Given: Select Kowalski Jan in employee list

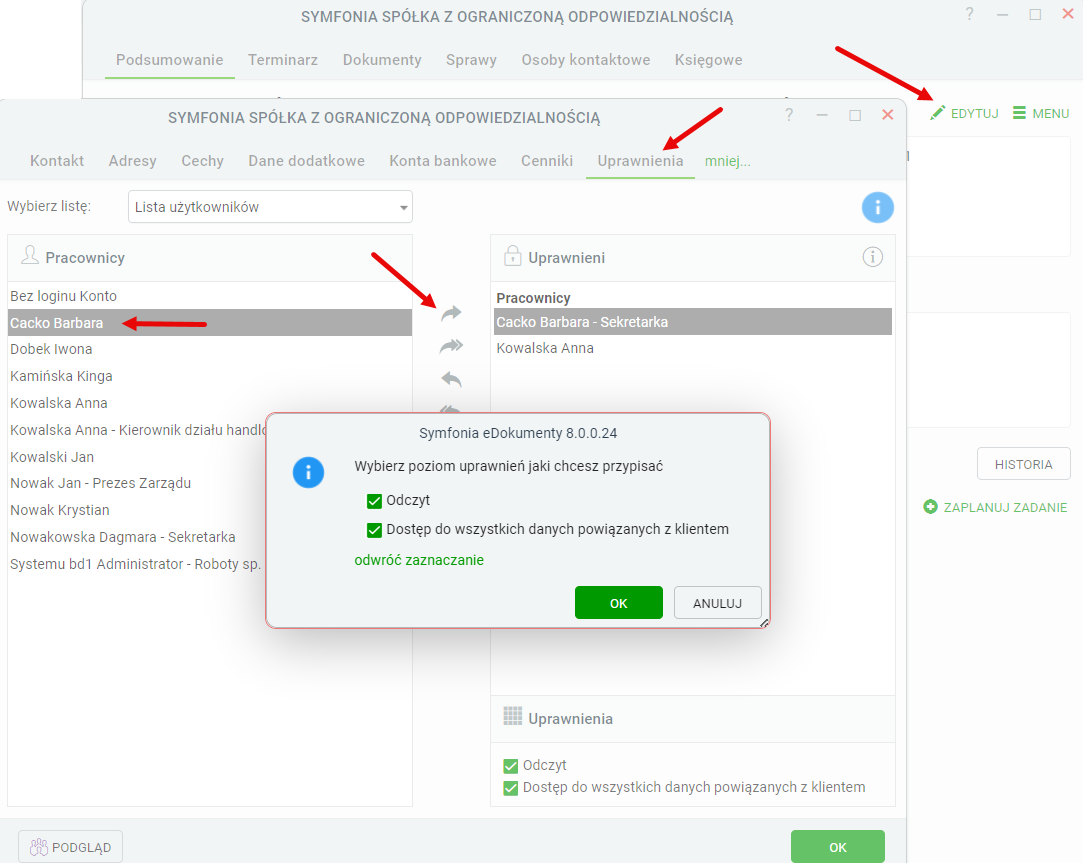Looking at the screenshot, I should pyautogui.click(x=137, y=457).
